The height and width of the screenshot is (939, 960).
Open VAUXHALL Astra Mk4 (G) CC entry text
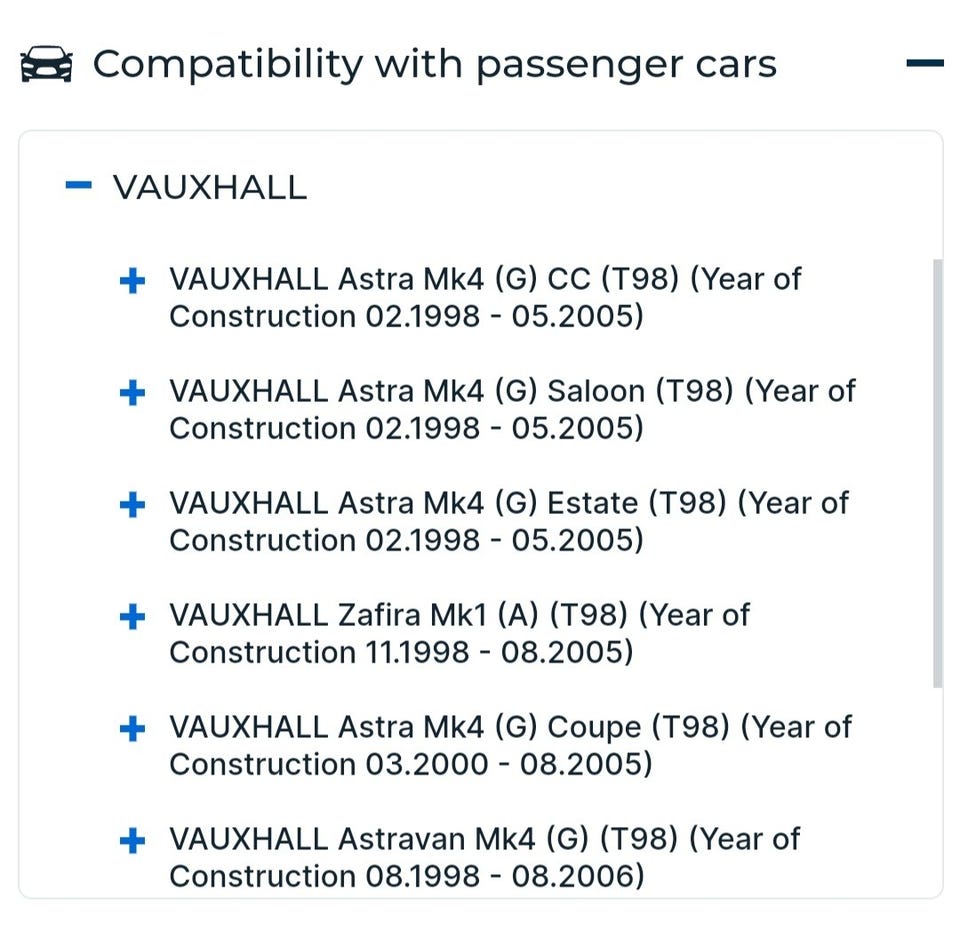485,297
